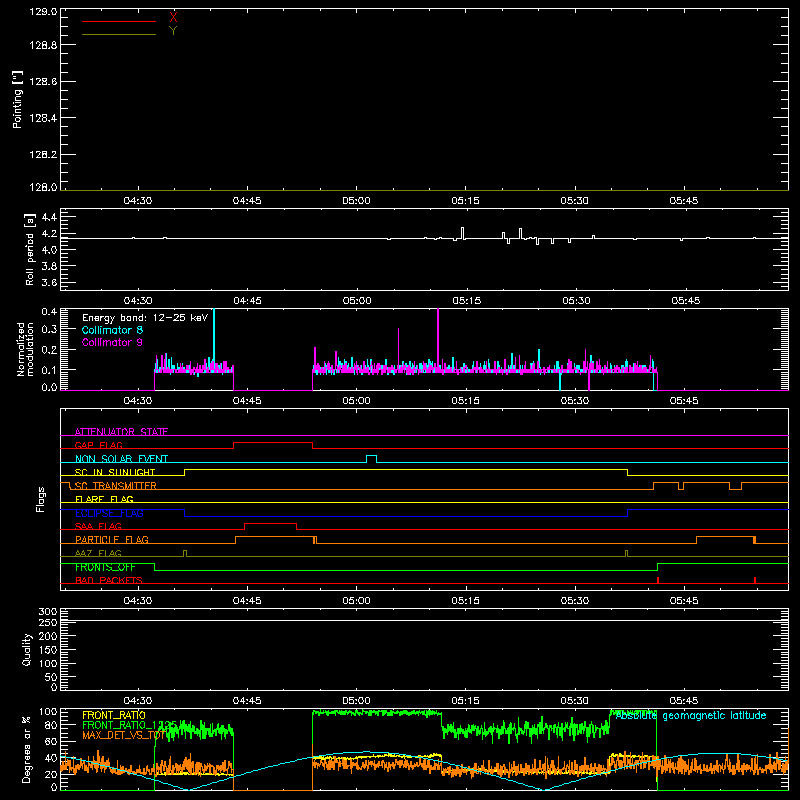Click the magenta 'Collimator 9' legend text
The height and width of the screenshot is (800, 800).
click(112, 342)
